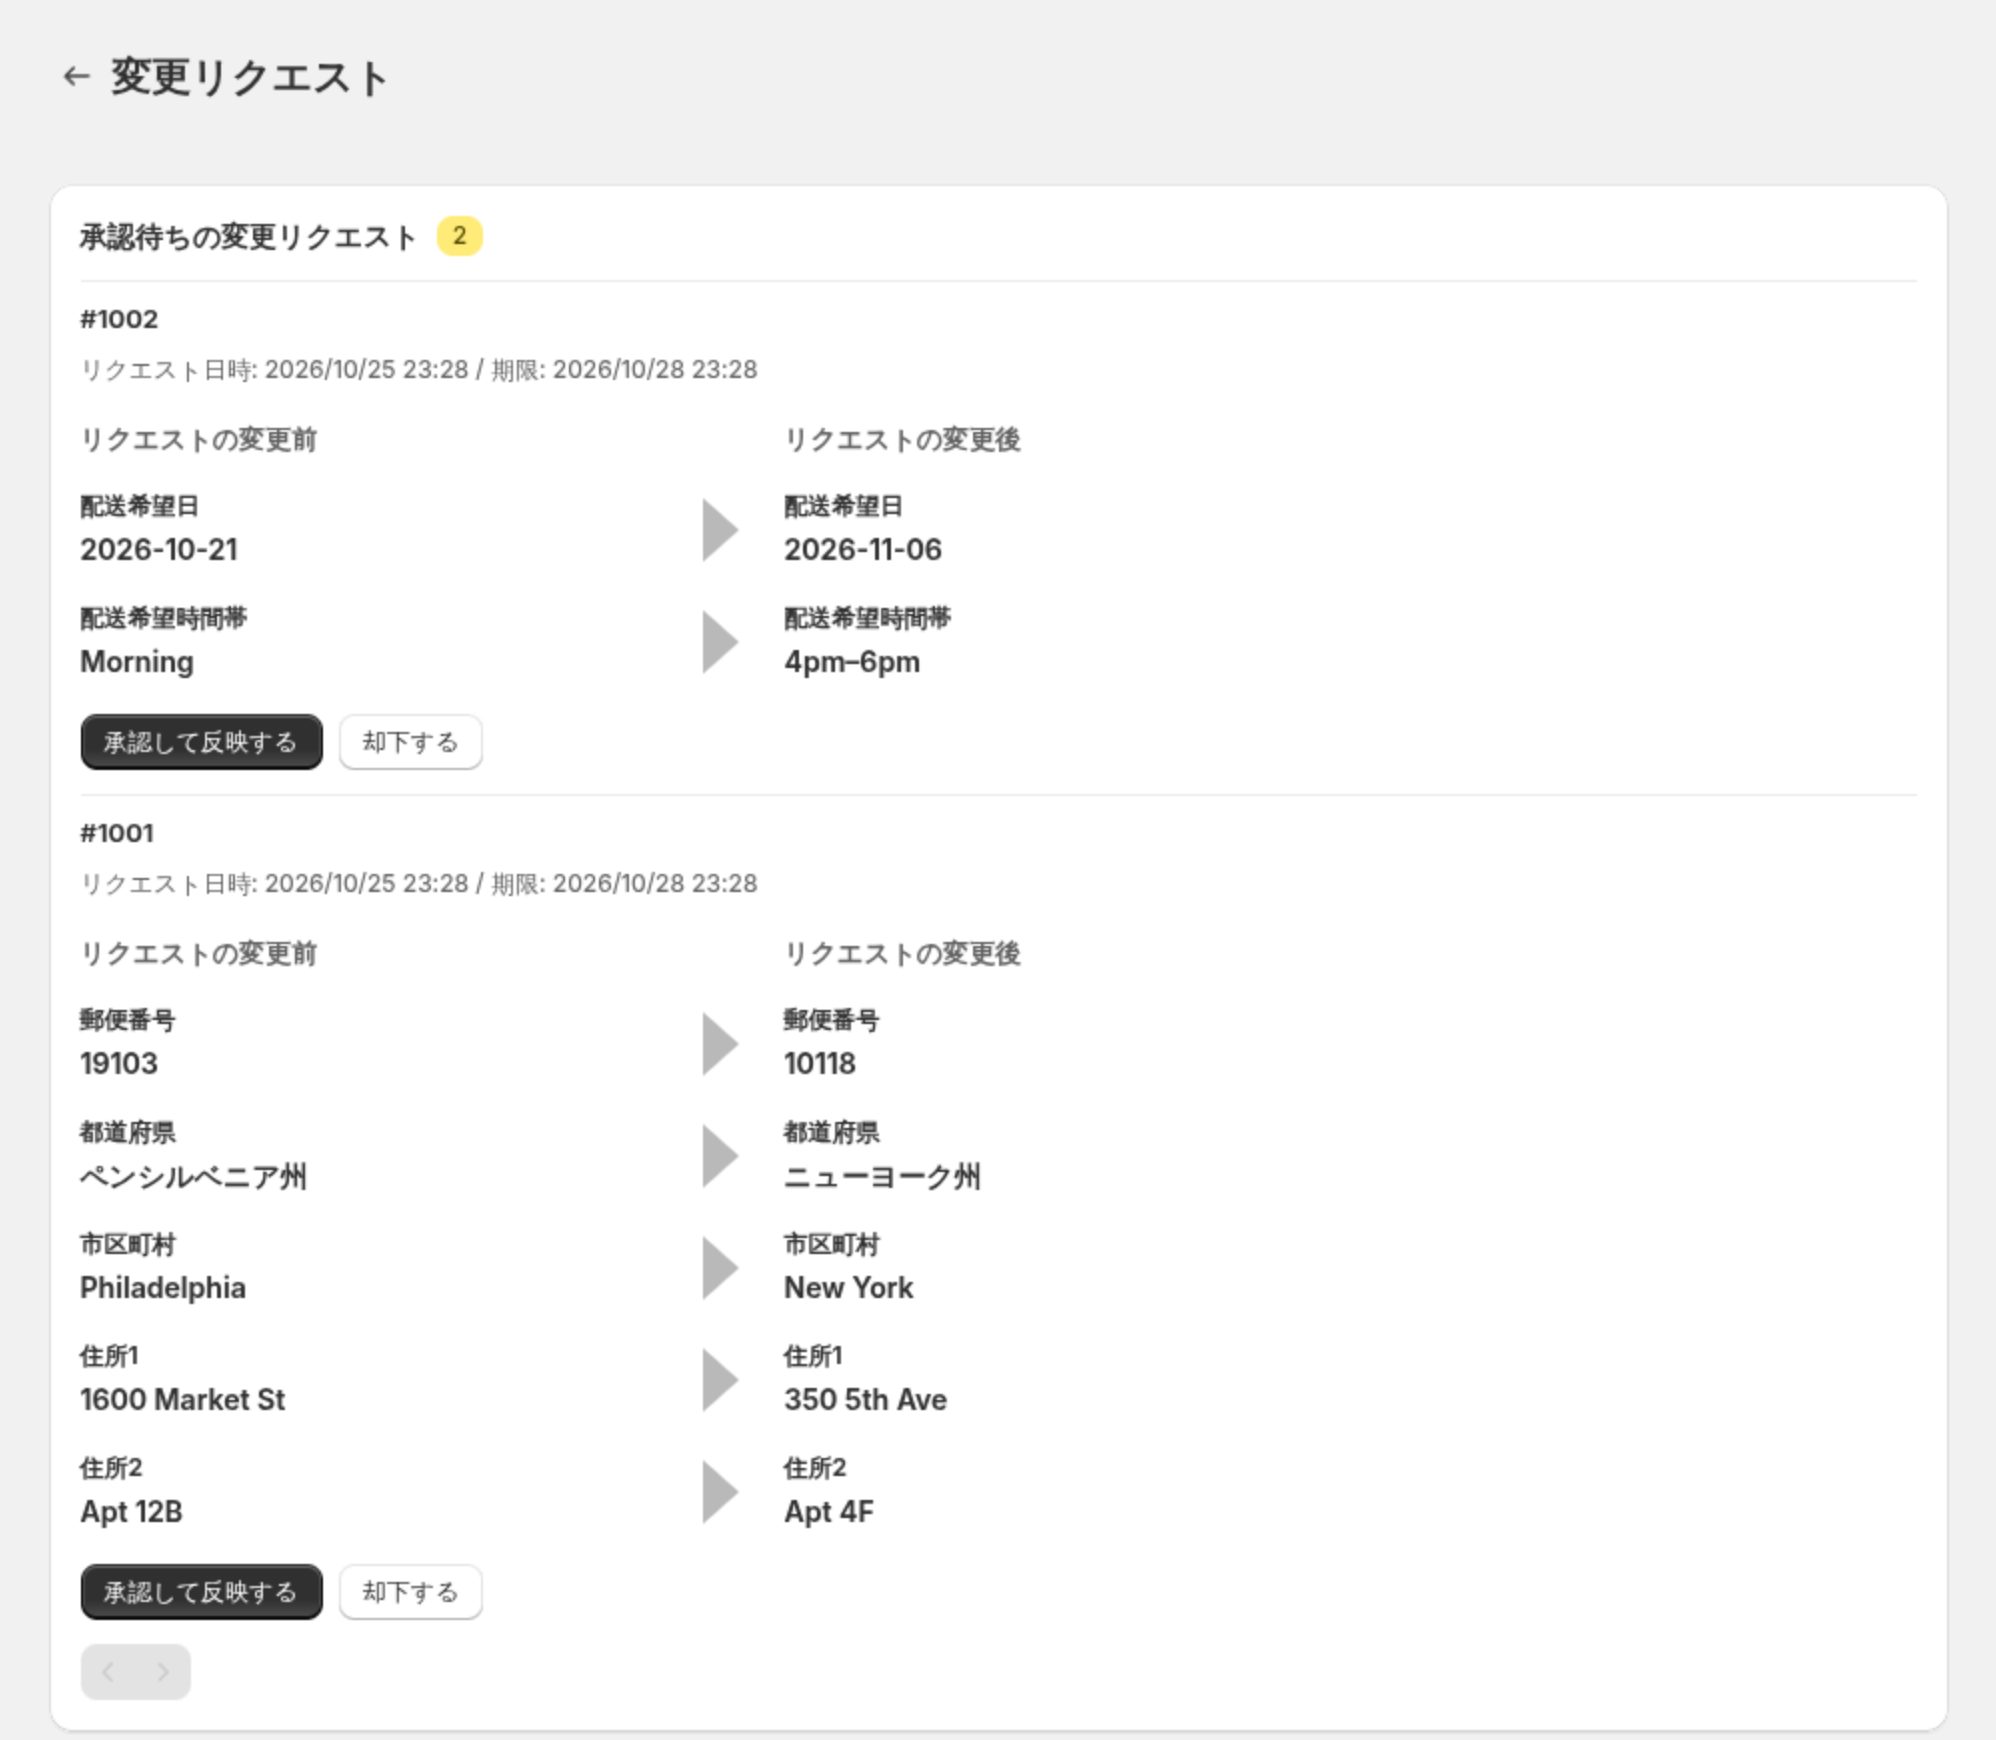Click the 4pm–6pm time slot value
1996x1740 pixels.
pos(852,662)
